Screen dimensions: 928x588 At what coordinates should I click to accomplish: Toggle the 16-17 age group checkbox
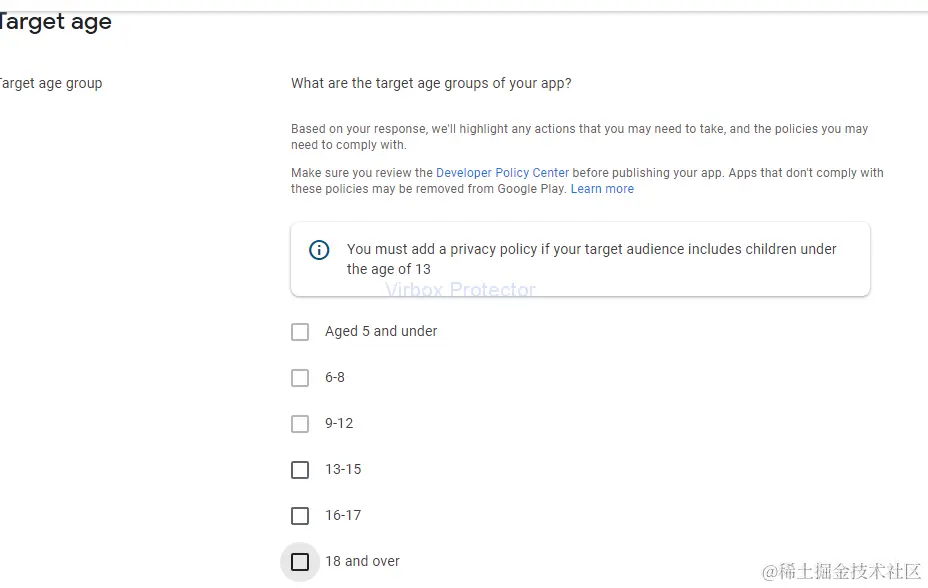(x=300, y=516)
